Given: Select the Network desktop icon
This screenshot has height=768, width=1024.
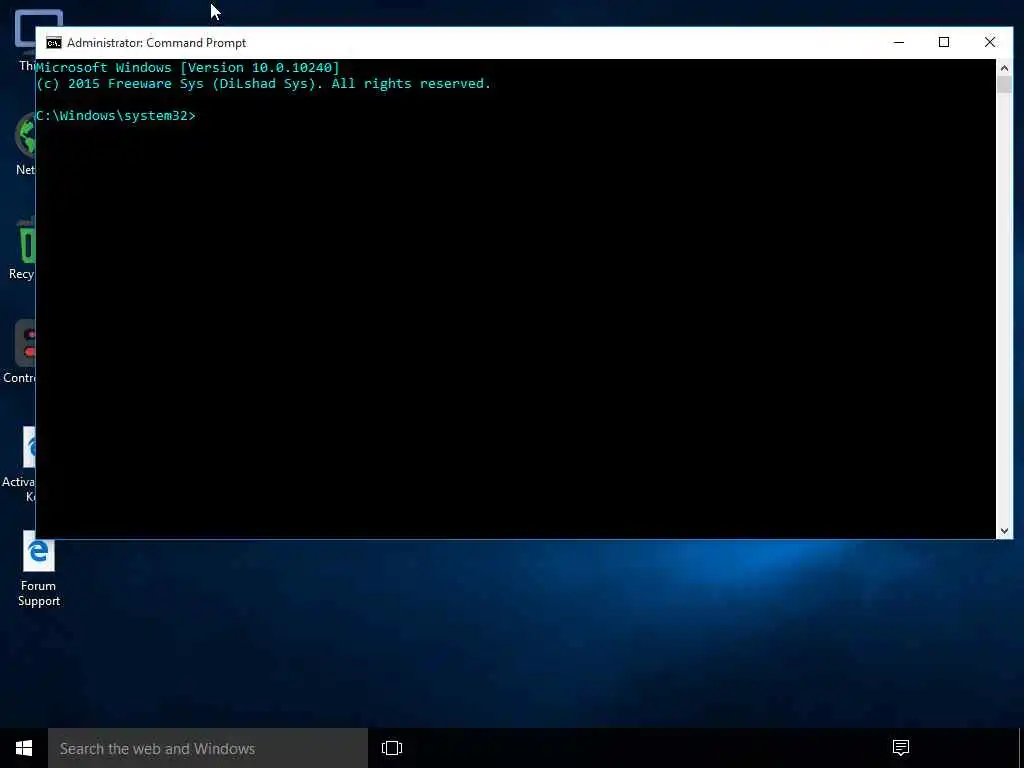Looking at the screenshot, I should 25,144.
